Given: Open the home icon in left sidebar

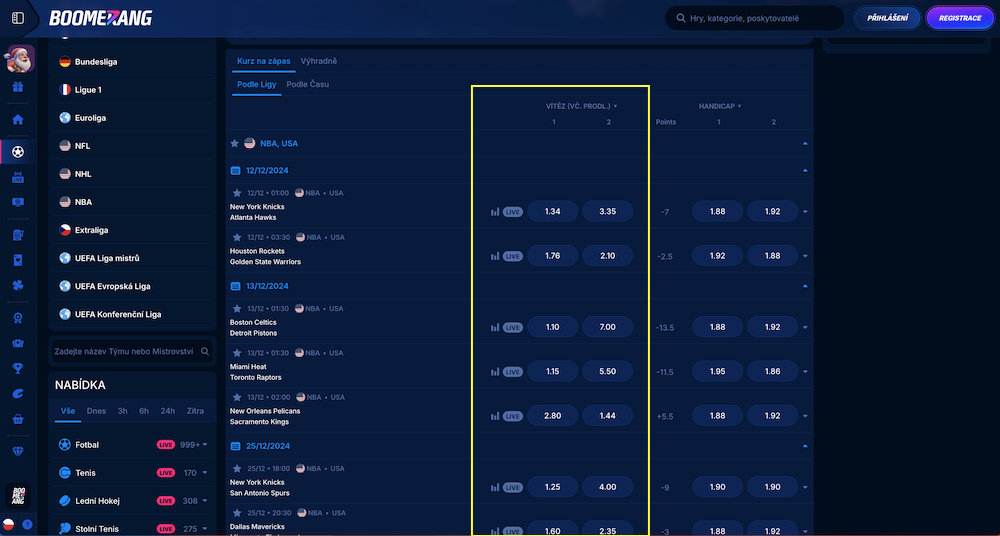Looking at the screenshot, I should [17, 119].
